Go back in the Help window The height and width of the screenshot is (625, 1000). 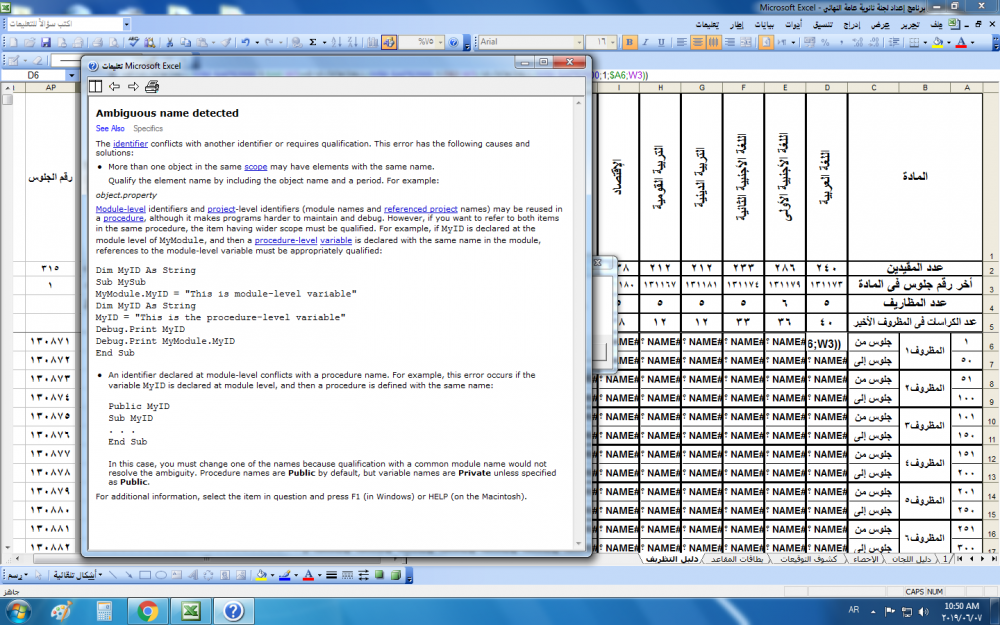[114, 87]
